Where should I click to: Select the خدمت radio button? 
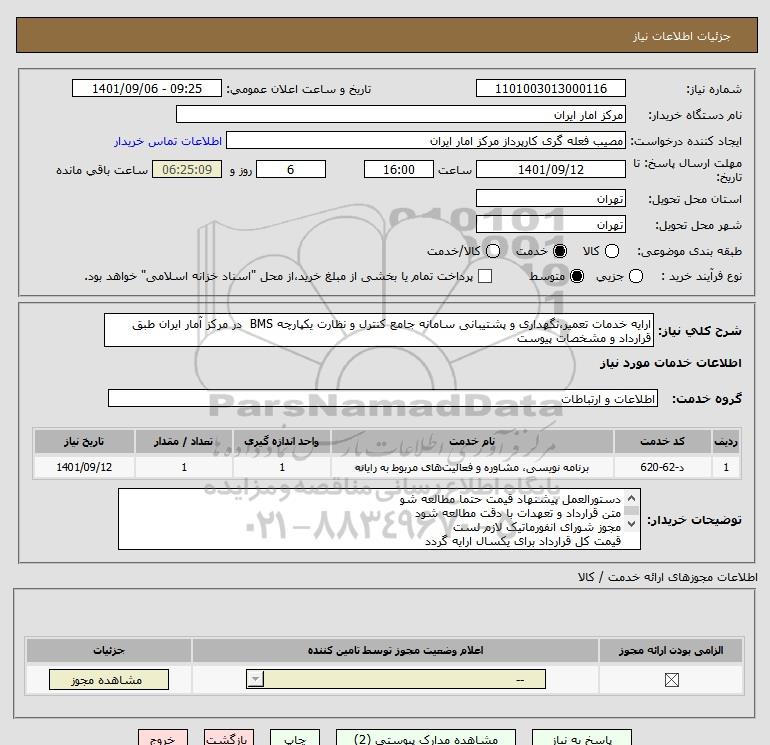559,251
